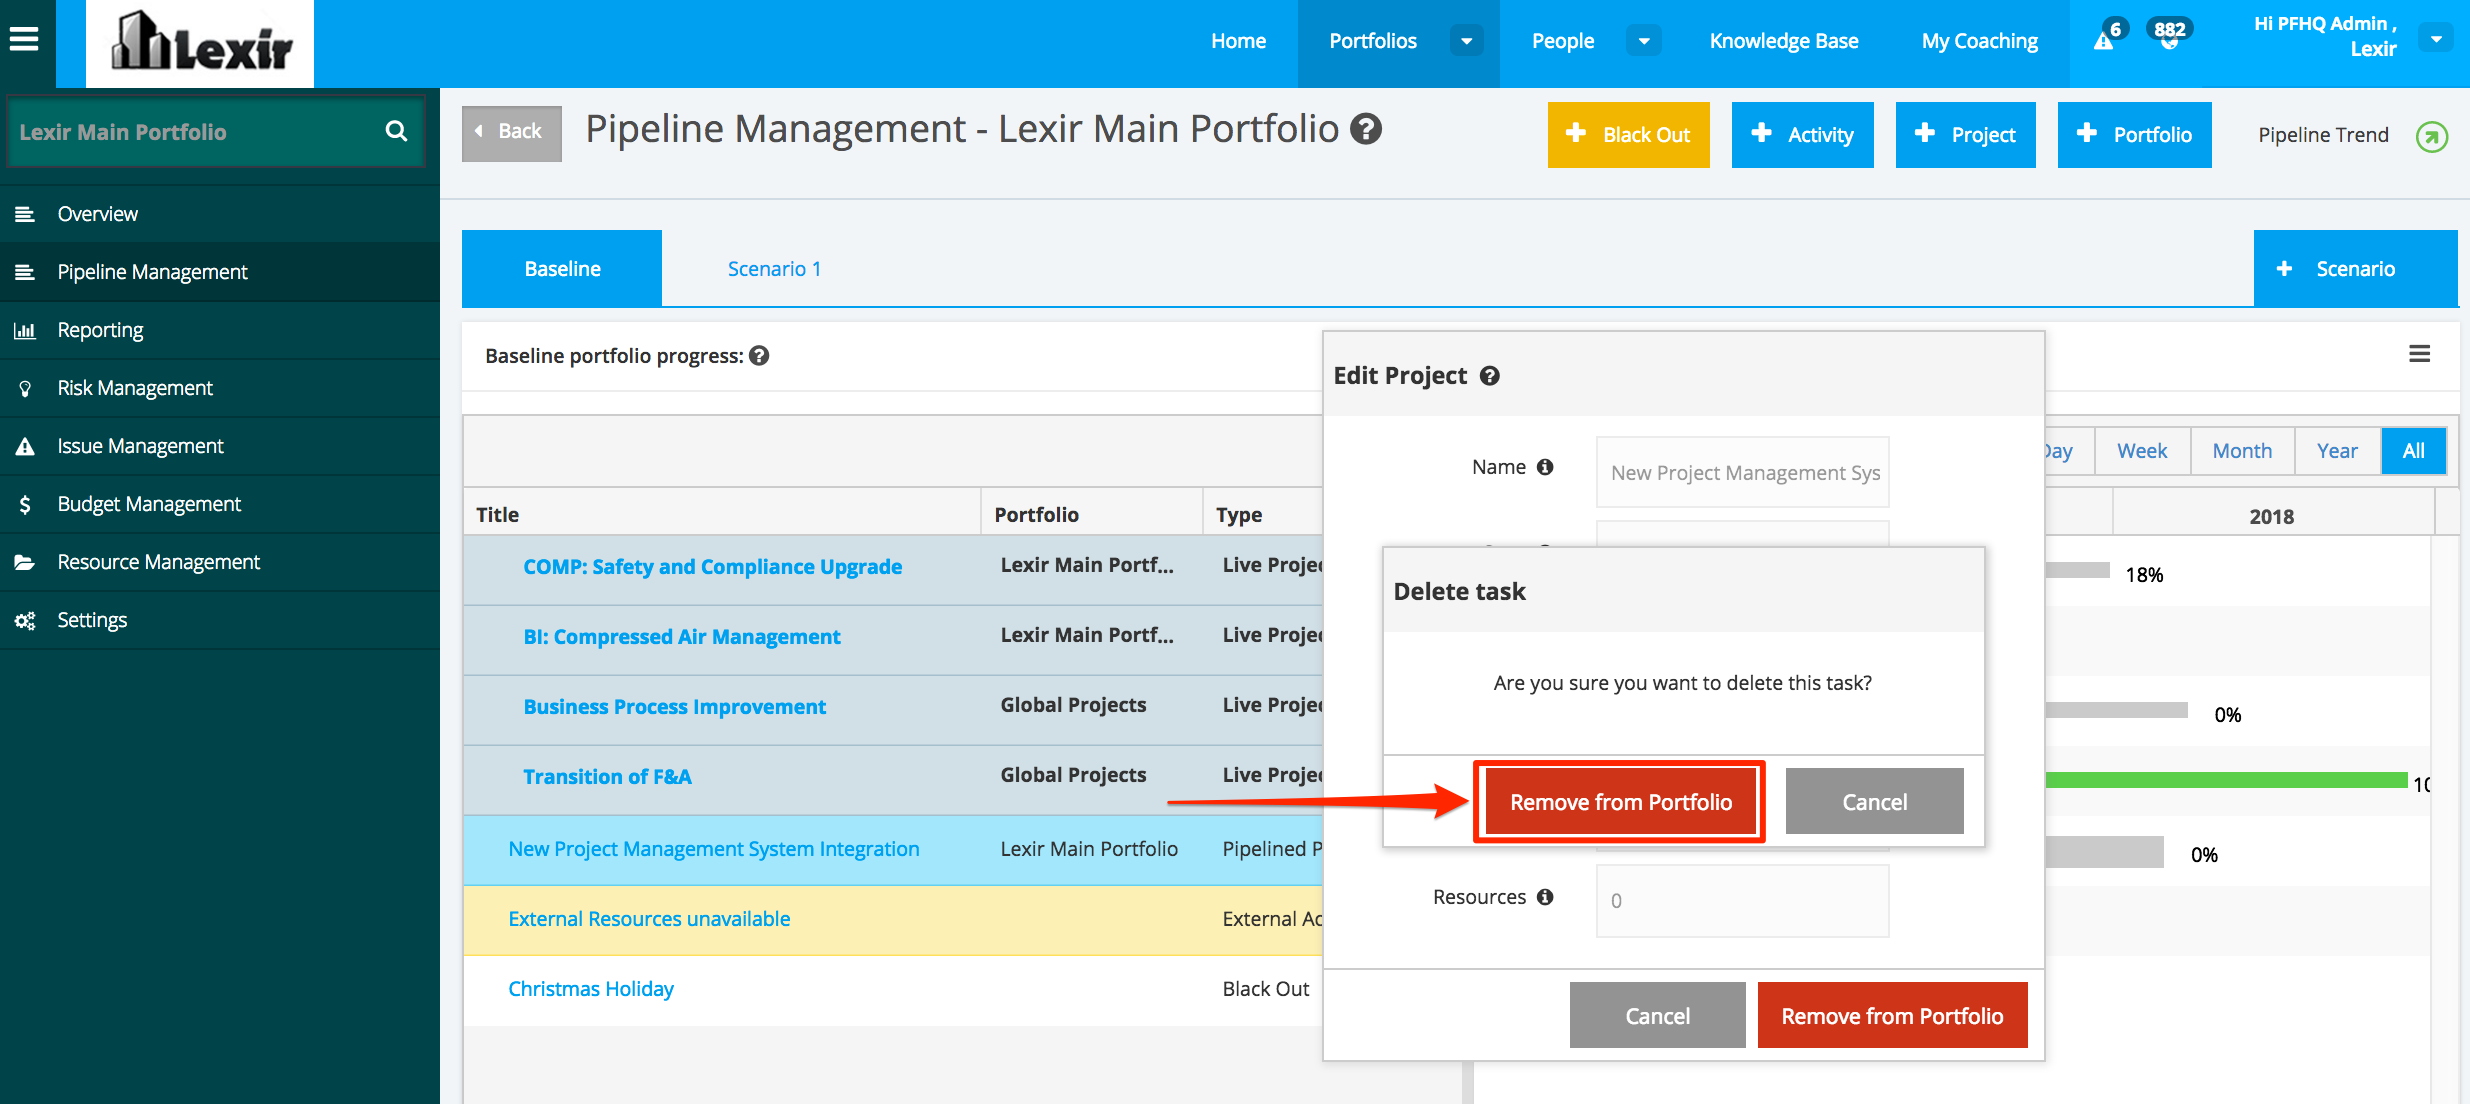Confirm Remove from Portfolio in Delete dialog
The height and width of the screenshot is (1104, 2470).
(1620, 802)
